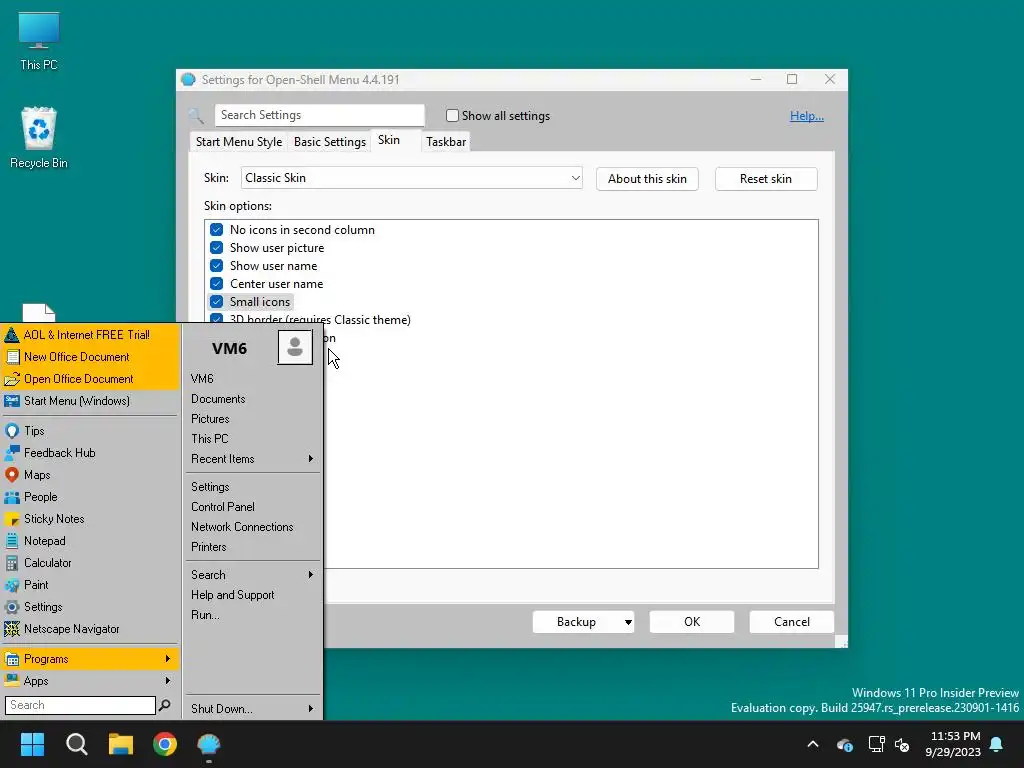Launch Start Menu (Windows) icon

click(12, 401)
